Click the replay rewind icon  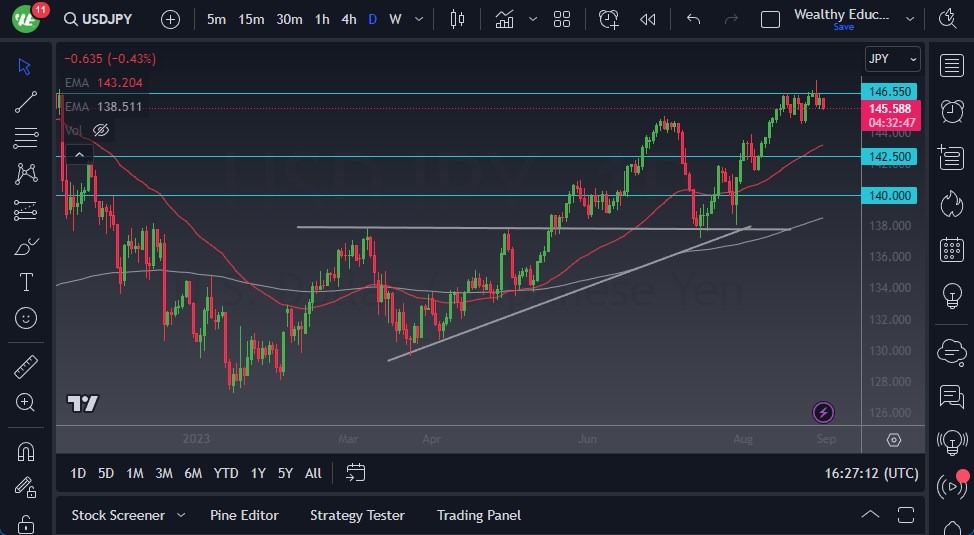[648, 19]
